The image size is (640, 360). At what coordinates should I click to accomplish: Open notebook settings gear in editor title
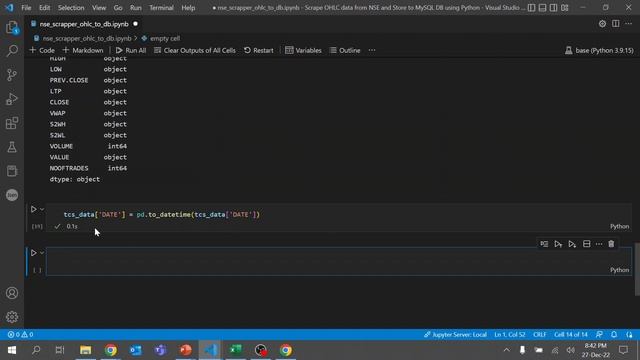pos(602,24)
